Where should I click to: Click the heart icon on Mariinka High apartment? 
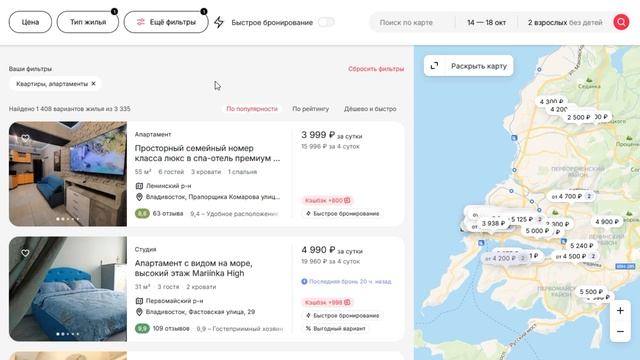(x=25, y=253)
